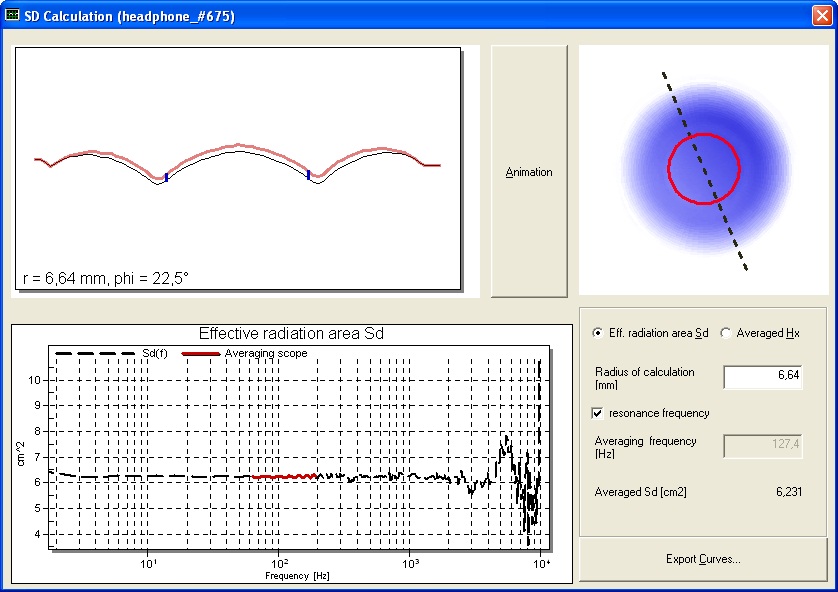Click the Animation button
Screen dimensions: 838x592
point(529,171)
